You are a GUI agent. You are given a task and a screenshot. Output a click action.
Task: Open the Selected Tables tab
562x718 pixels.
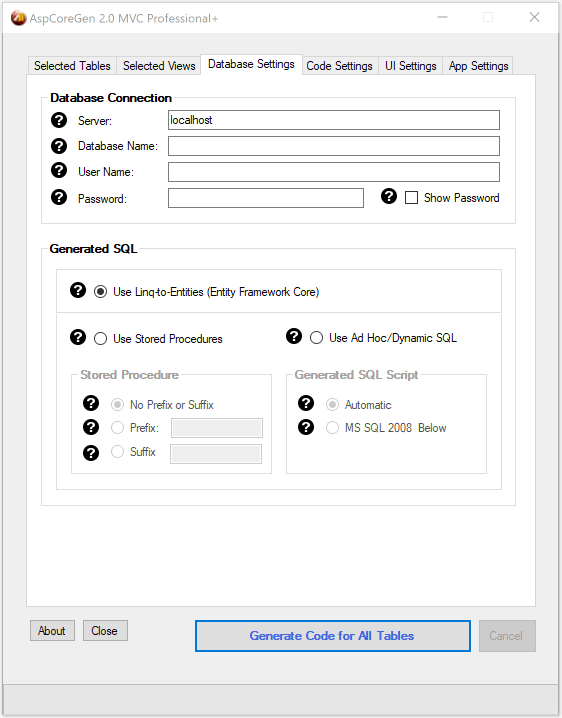pyautogui.click(x=72, y=66)
